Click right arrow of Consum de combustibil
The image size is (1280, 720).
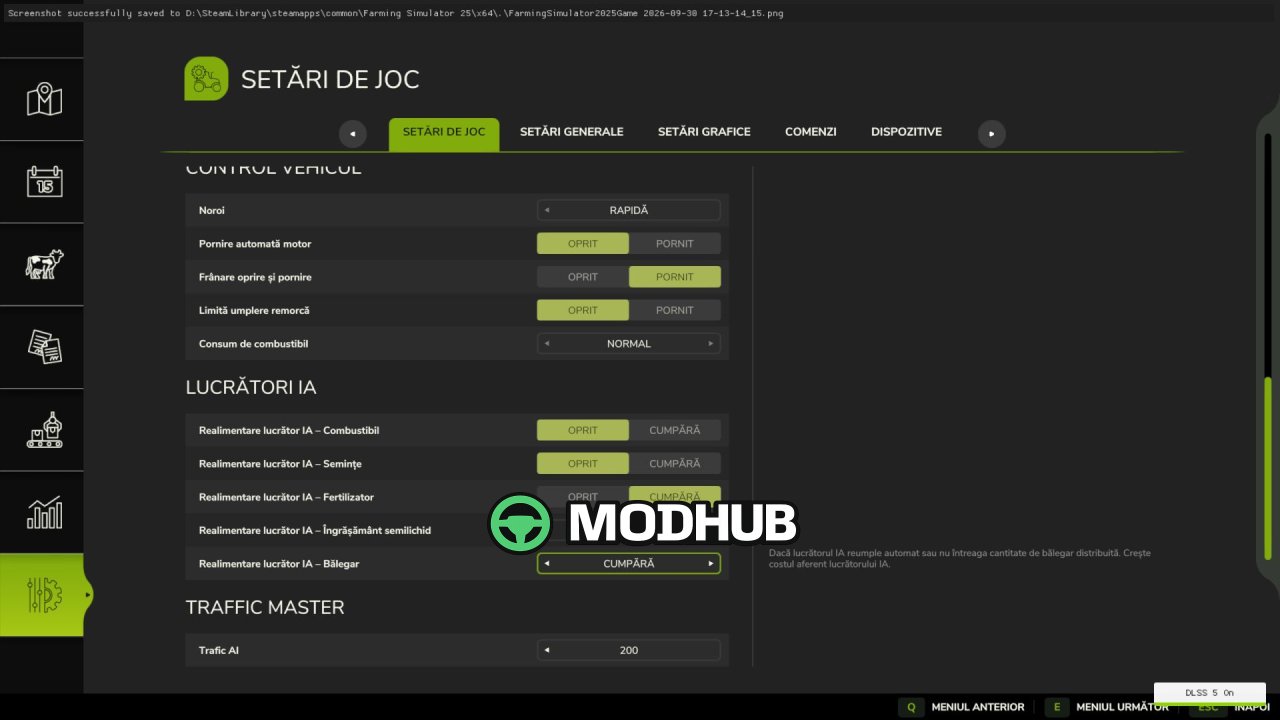click(x=711, y=343)
